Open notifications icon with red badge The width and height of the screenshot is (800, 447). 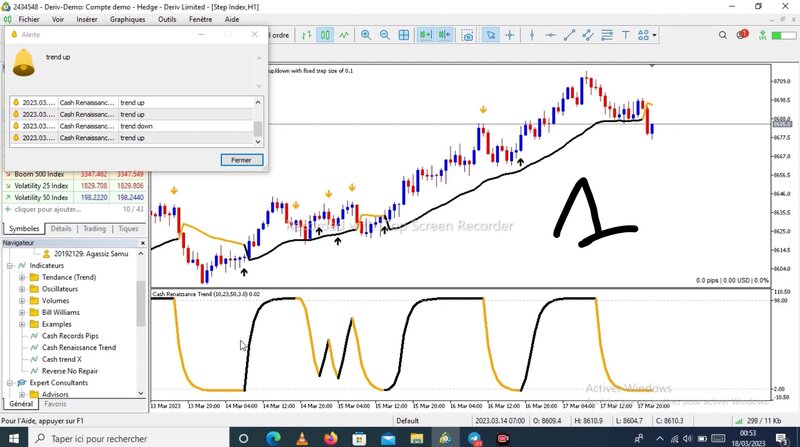tap(742, 35)
